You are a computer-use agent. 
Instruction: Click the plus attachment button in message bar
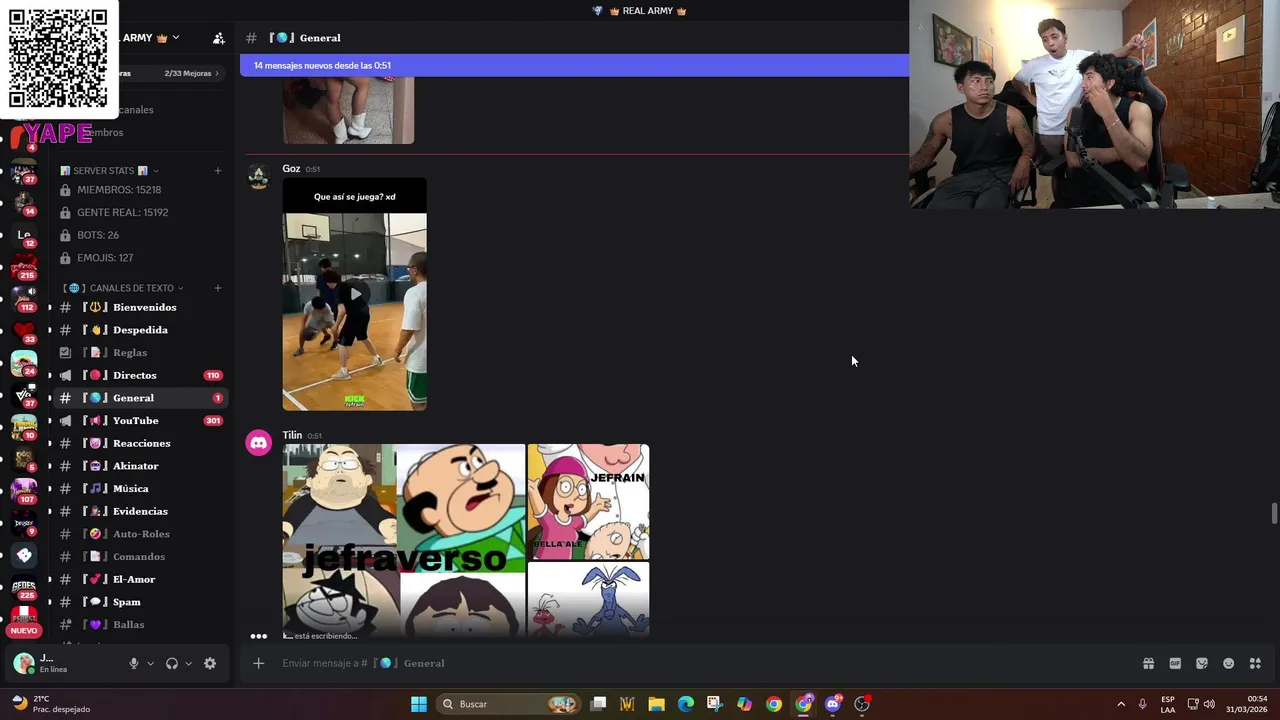pos(258,663)
